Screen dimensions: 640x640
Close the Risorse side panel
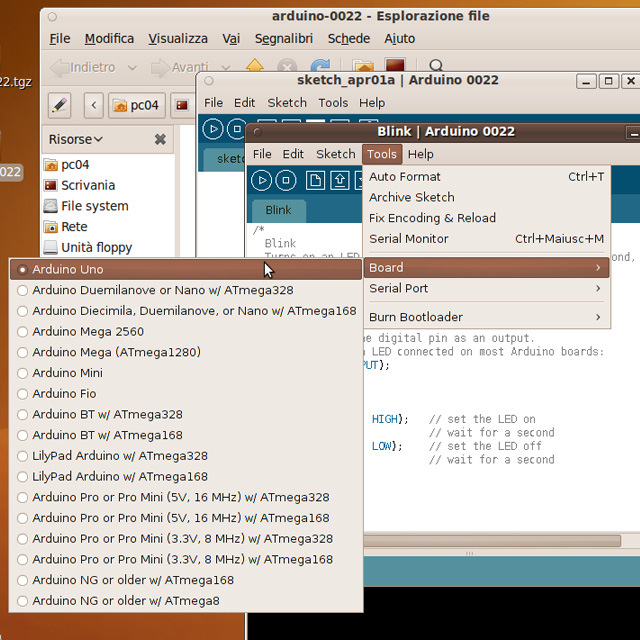pyautogui.click(x=160, y=139)
